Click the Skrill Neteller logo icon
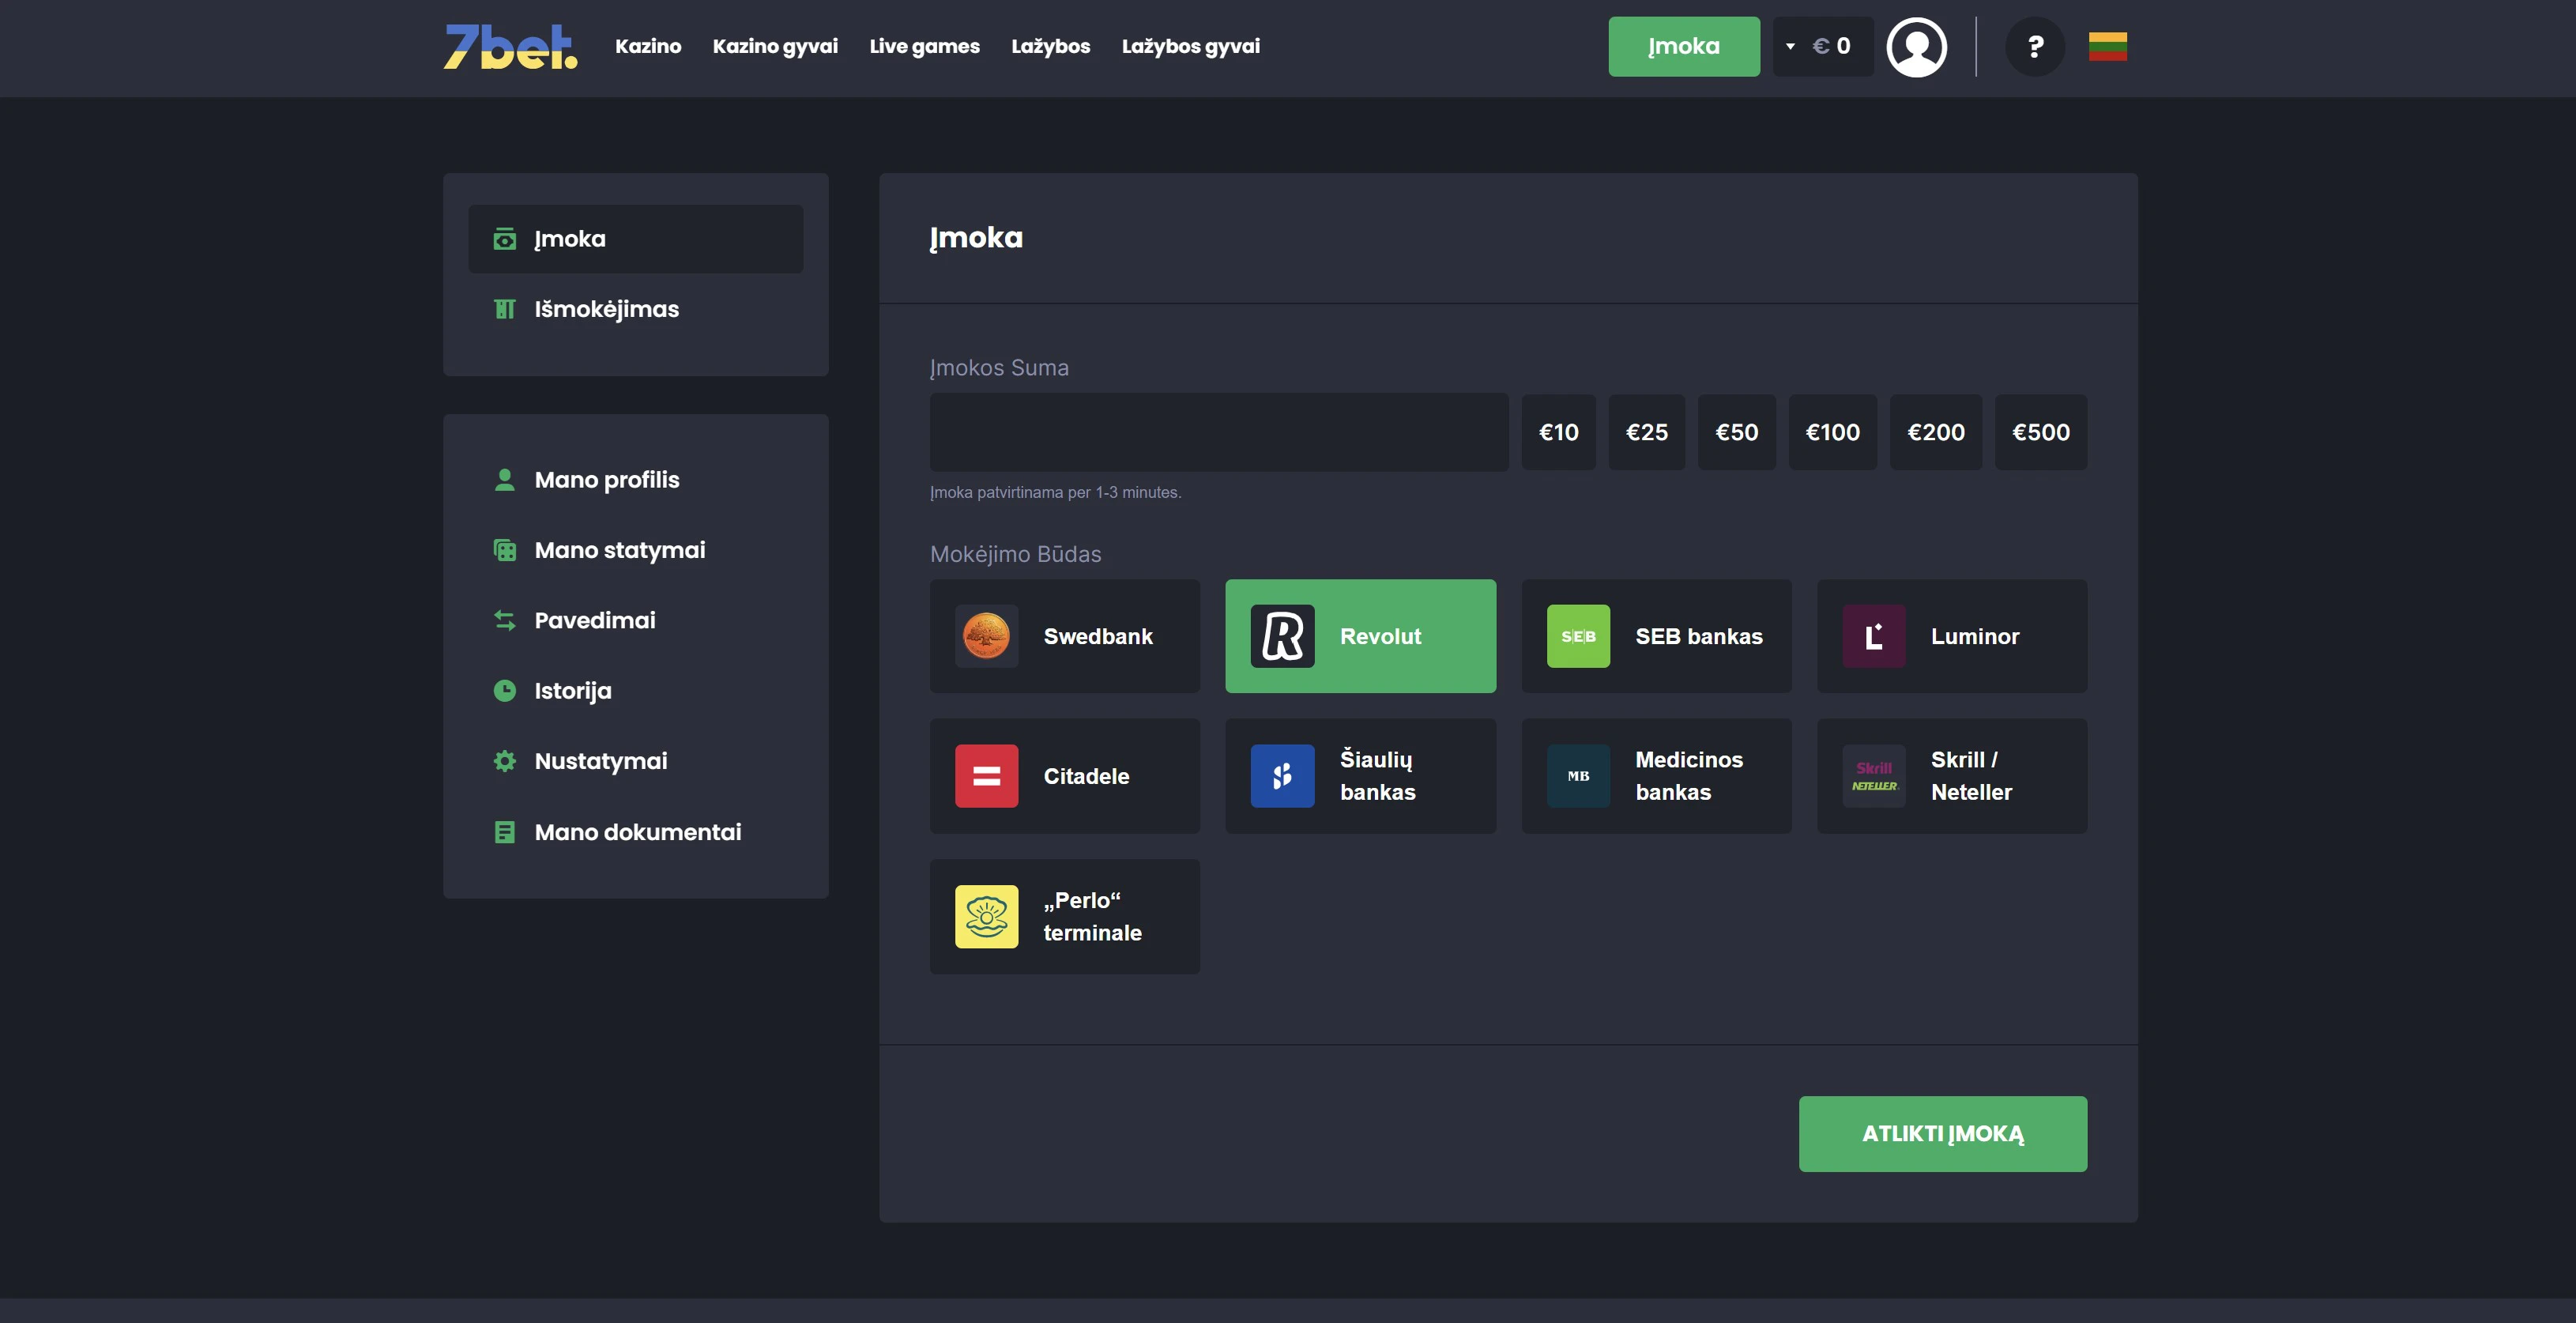This screenshot has height=1323, width=2576. (x=1874, y=776)
